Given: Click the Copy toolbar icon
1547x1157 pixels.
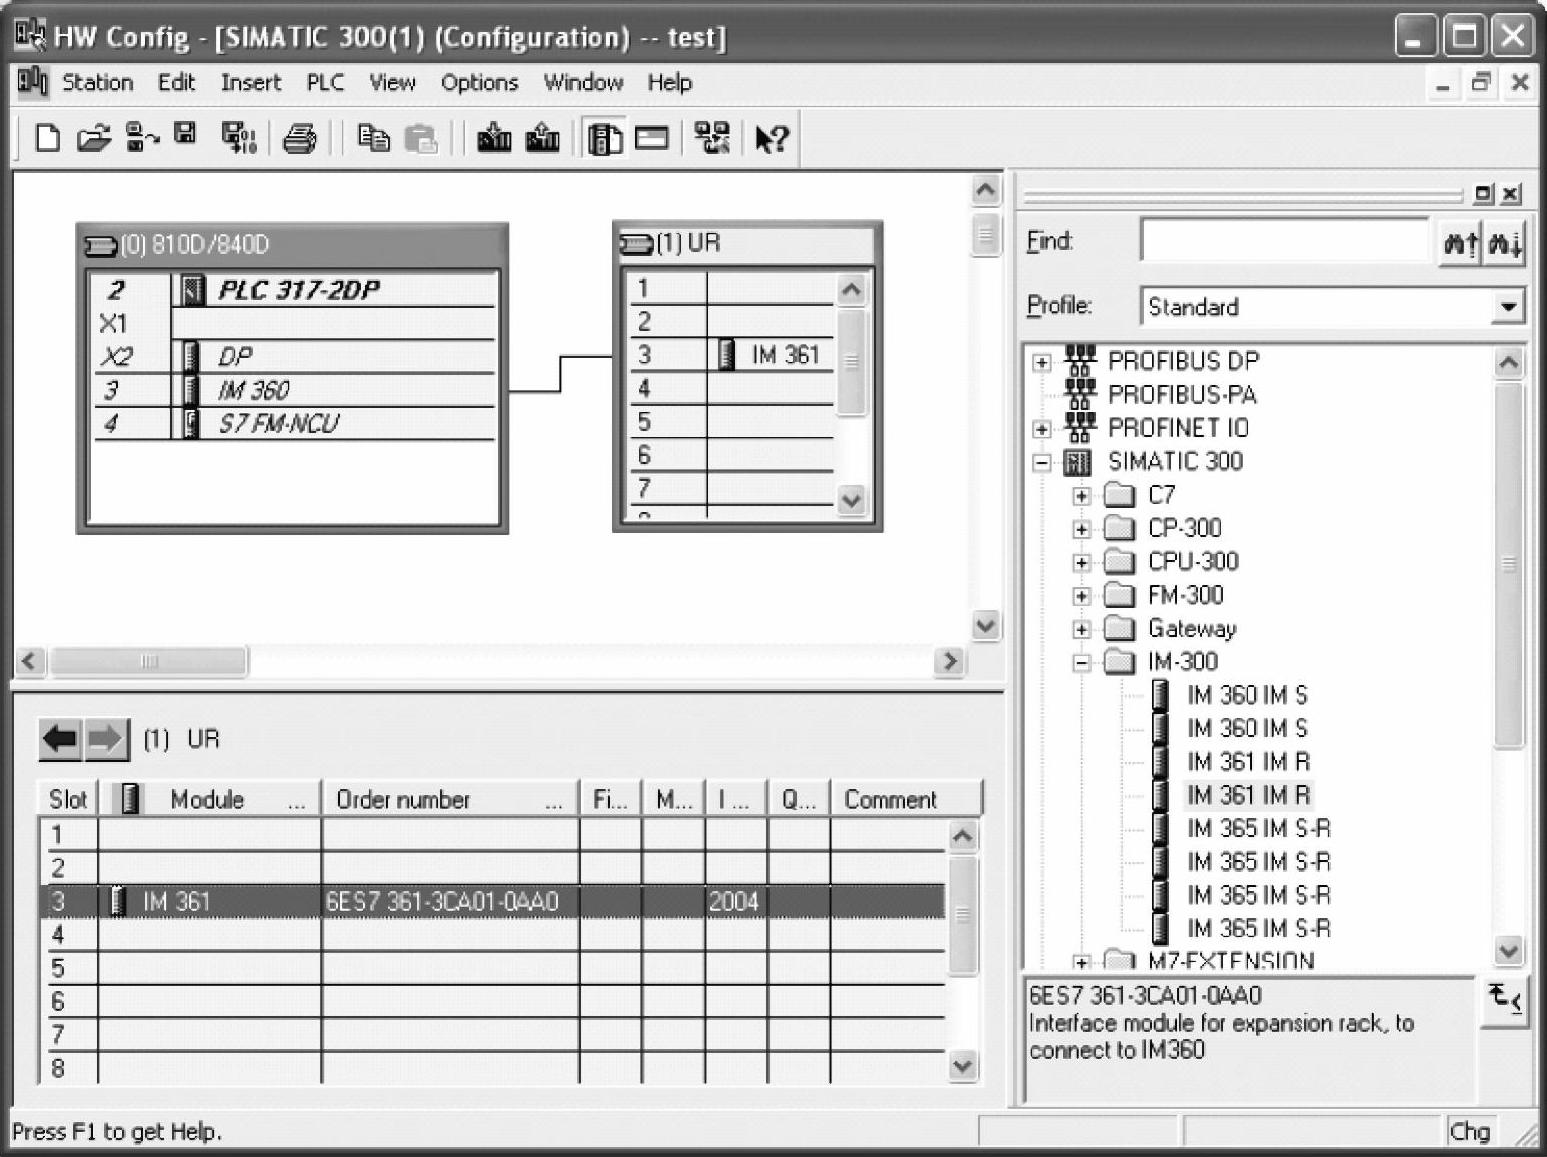Looking at the screenshot, I should 373,137.
